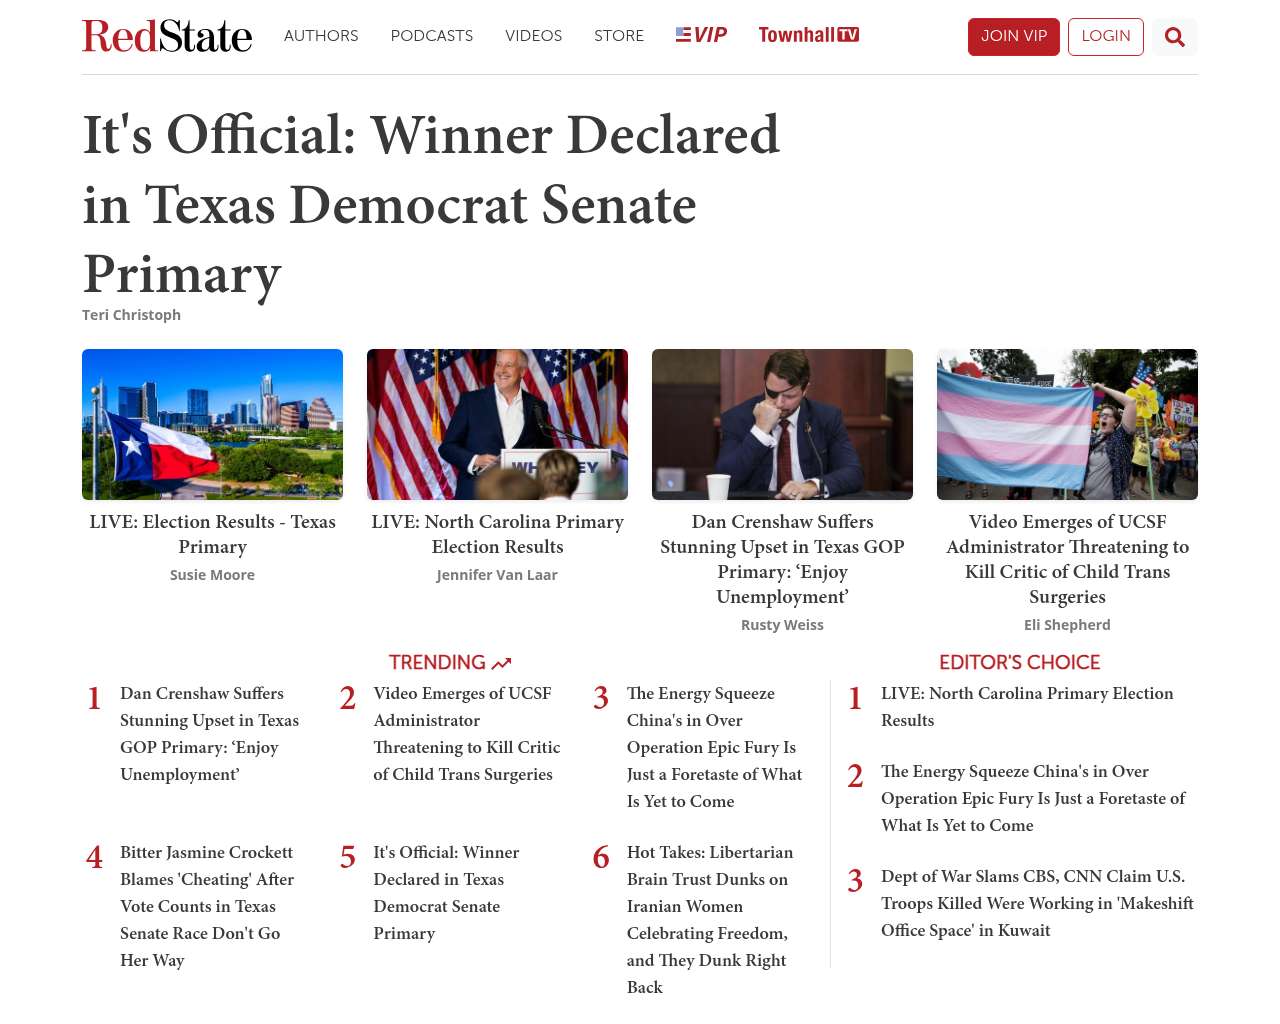The width and height of the screenshot is (1280, 1024).
Task: Open Editor's Choice Dept of War story
Action: [x=1037, y=903]
